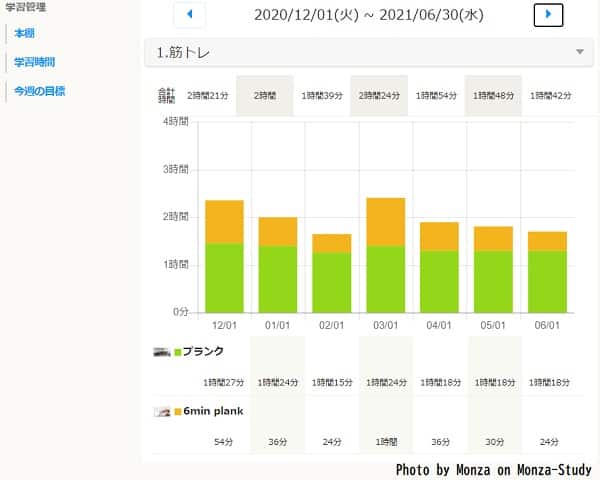The image size is (600, 480).
Task: Click the green プランク legend color square
Action: pyautogui.click(x=178, y=352)
